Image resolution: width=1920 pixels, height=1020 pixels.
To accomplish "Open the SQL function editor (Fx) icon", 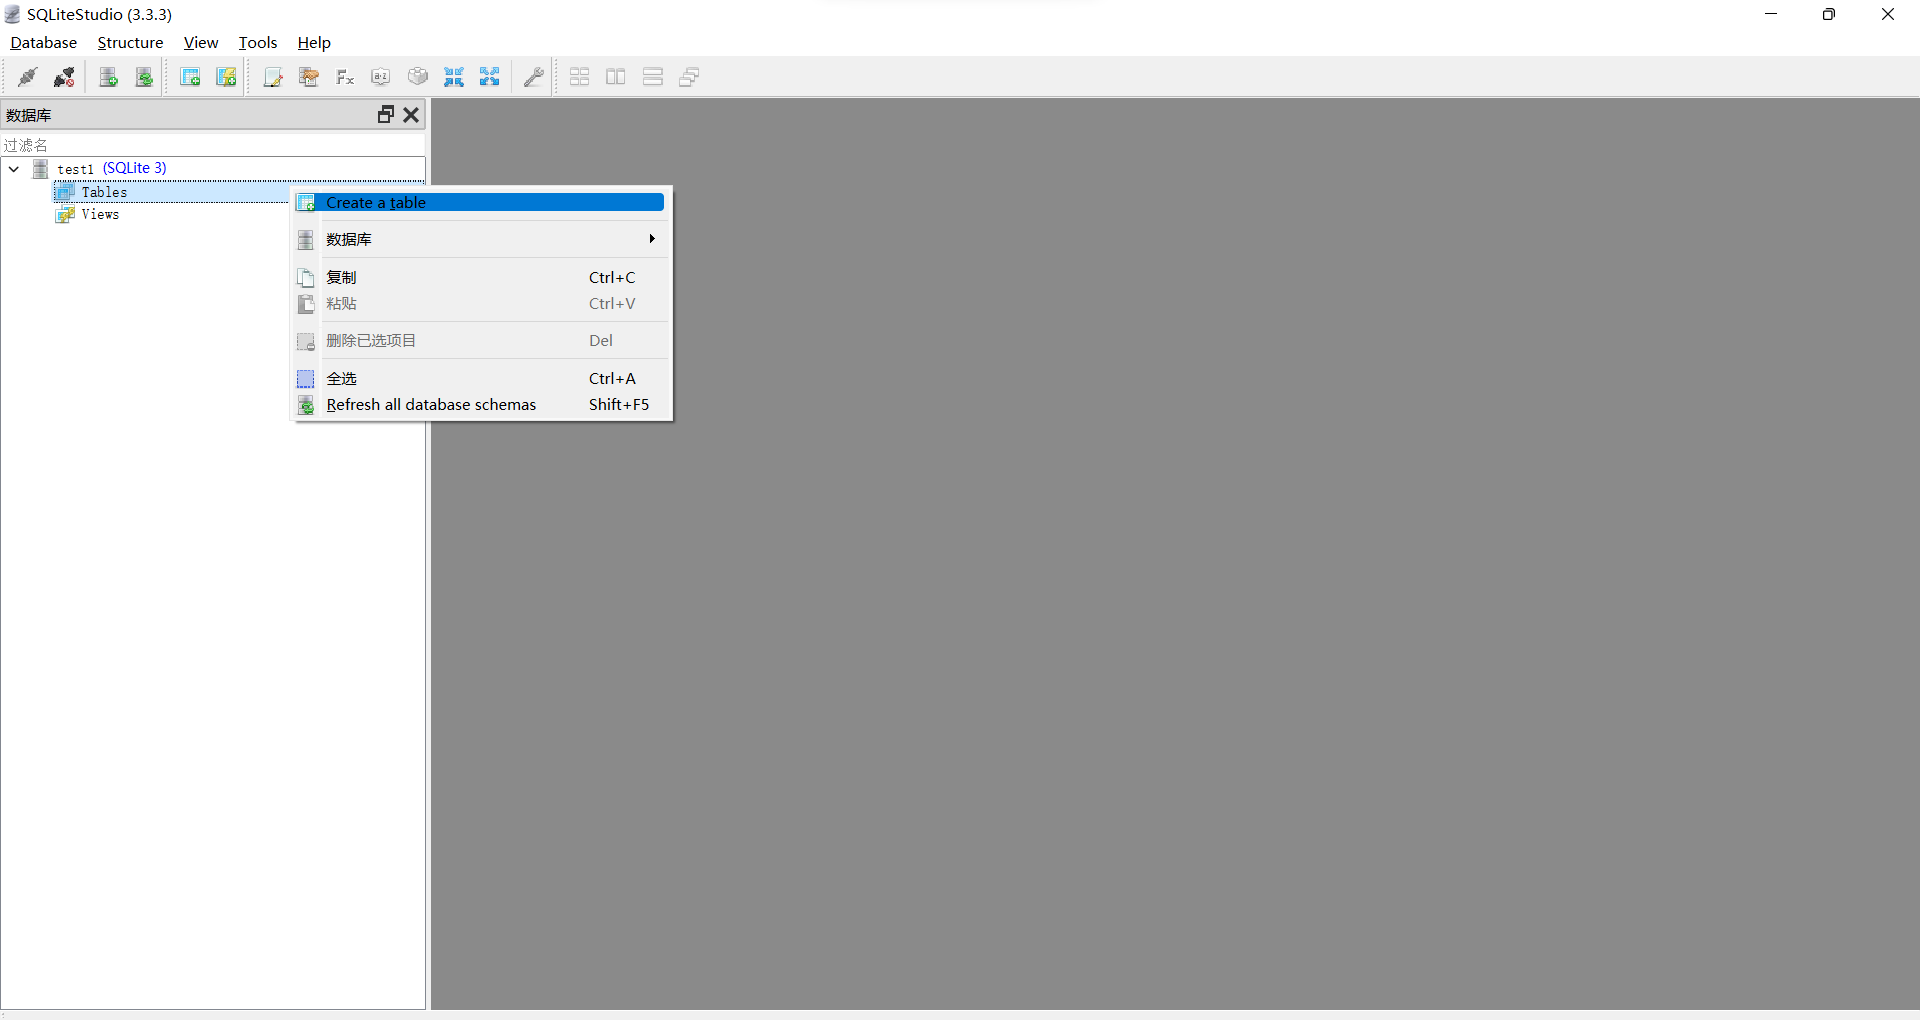I will [345, 77].
